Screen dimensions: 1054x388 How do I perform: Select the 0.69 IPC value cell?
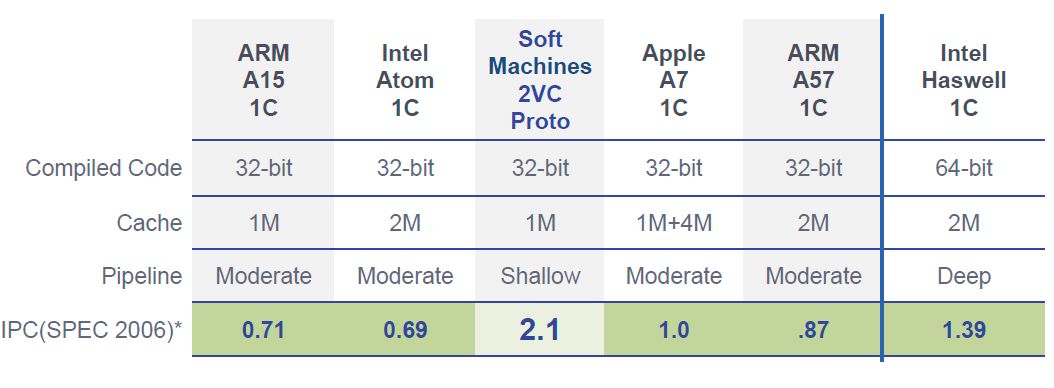pyautogui.click(x=405, y=329)
